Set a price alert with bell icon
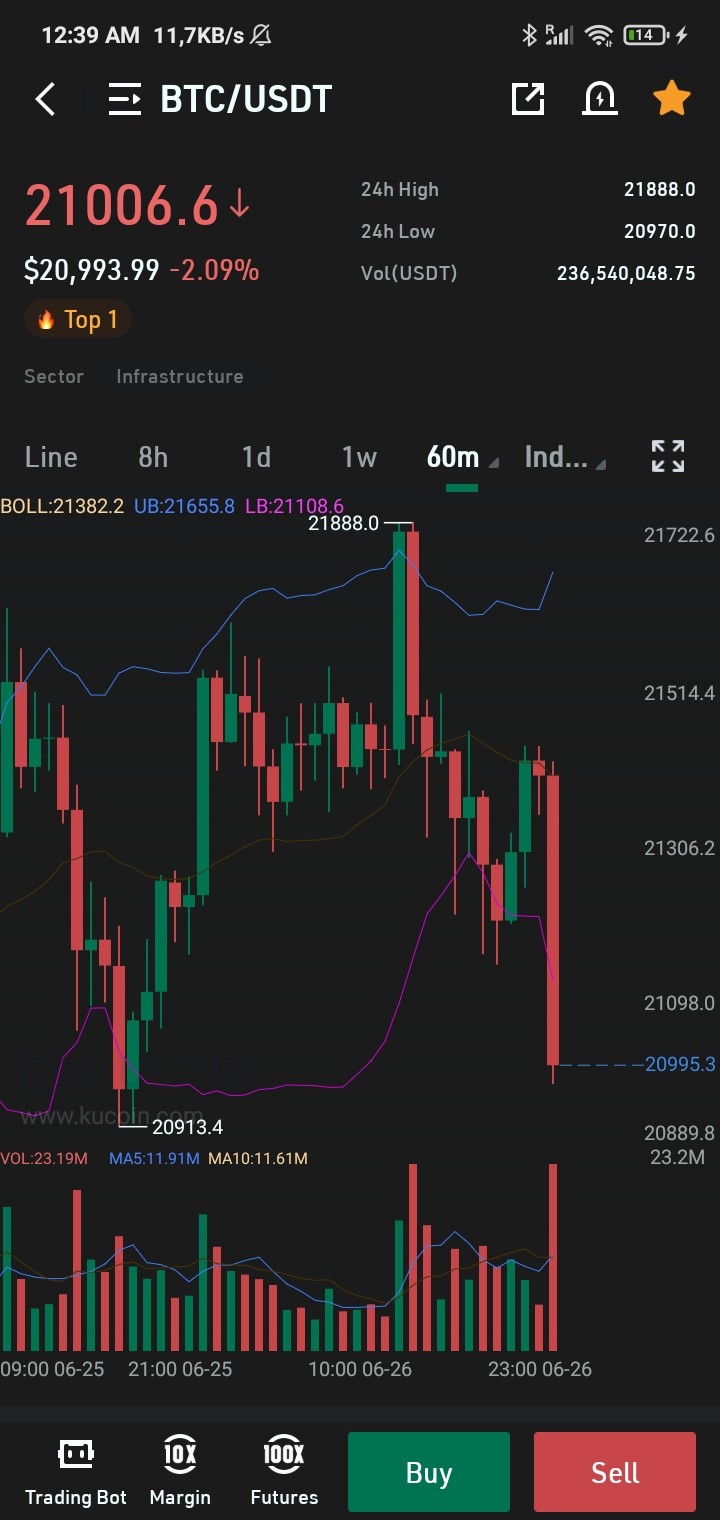The image size is (720, 1520). [x=600, y=98]
